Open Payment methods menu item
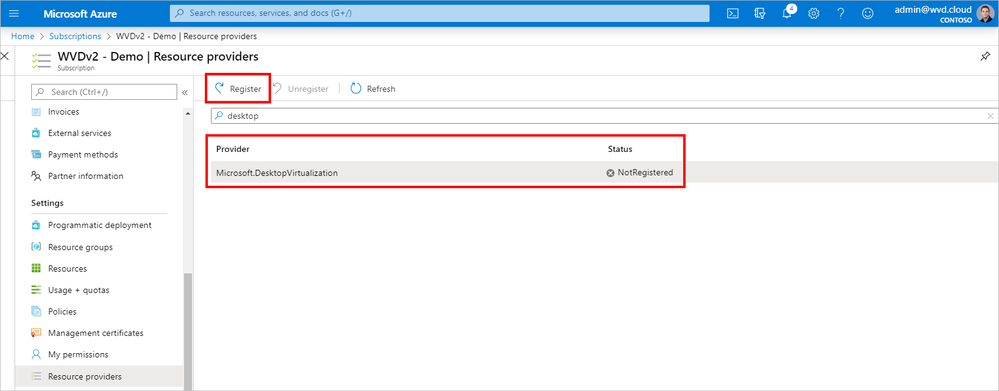999x391 pixels. click(83, 155)
